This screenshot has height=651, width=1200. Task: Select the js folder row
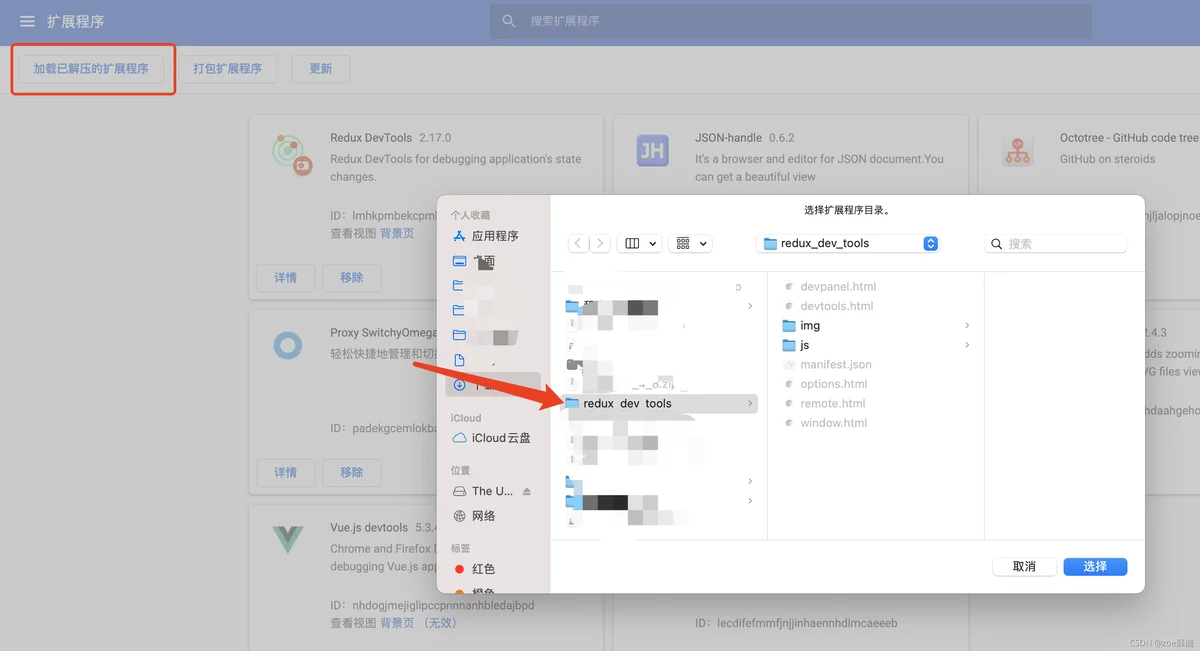tap(875, 345)
